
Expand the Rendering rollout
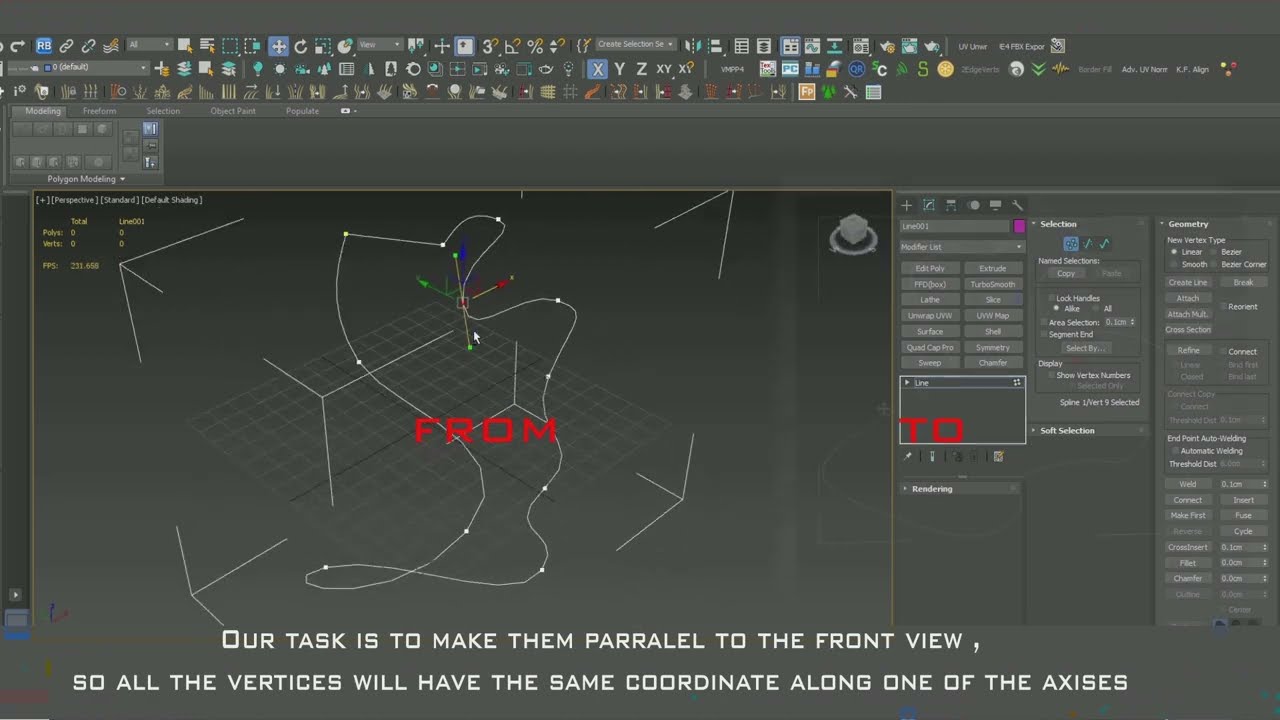pos(932,489)
